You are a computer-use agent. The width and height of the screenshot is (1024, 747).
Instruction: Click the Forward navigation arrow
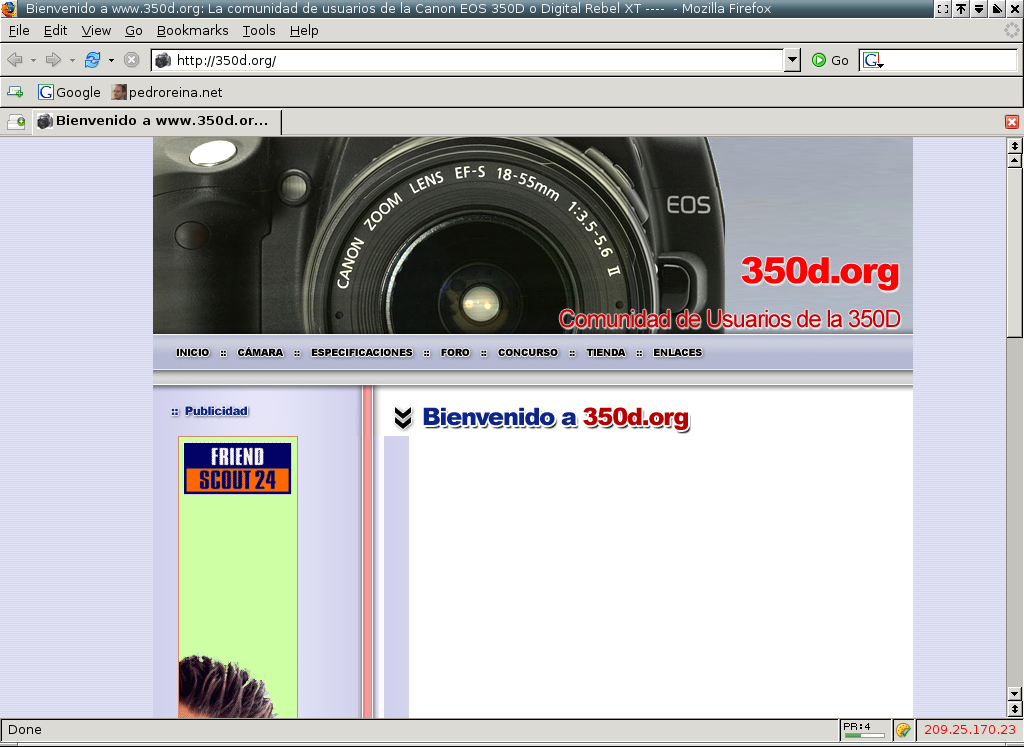click(x=54, y=60)
